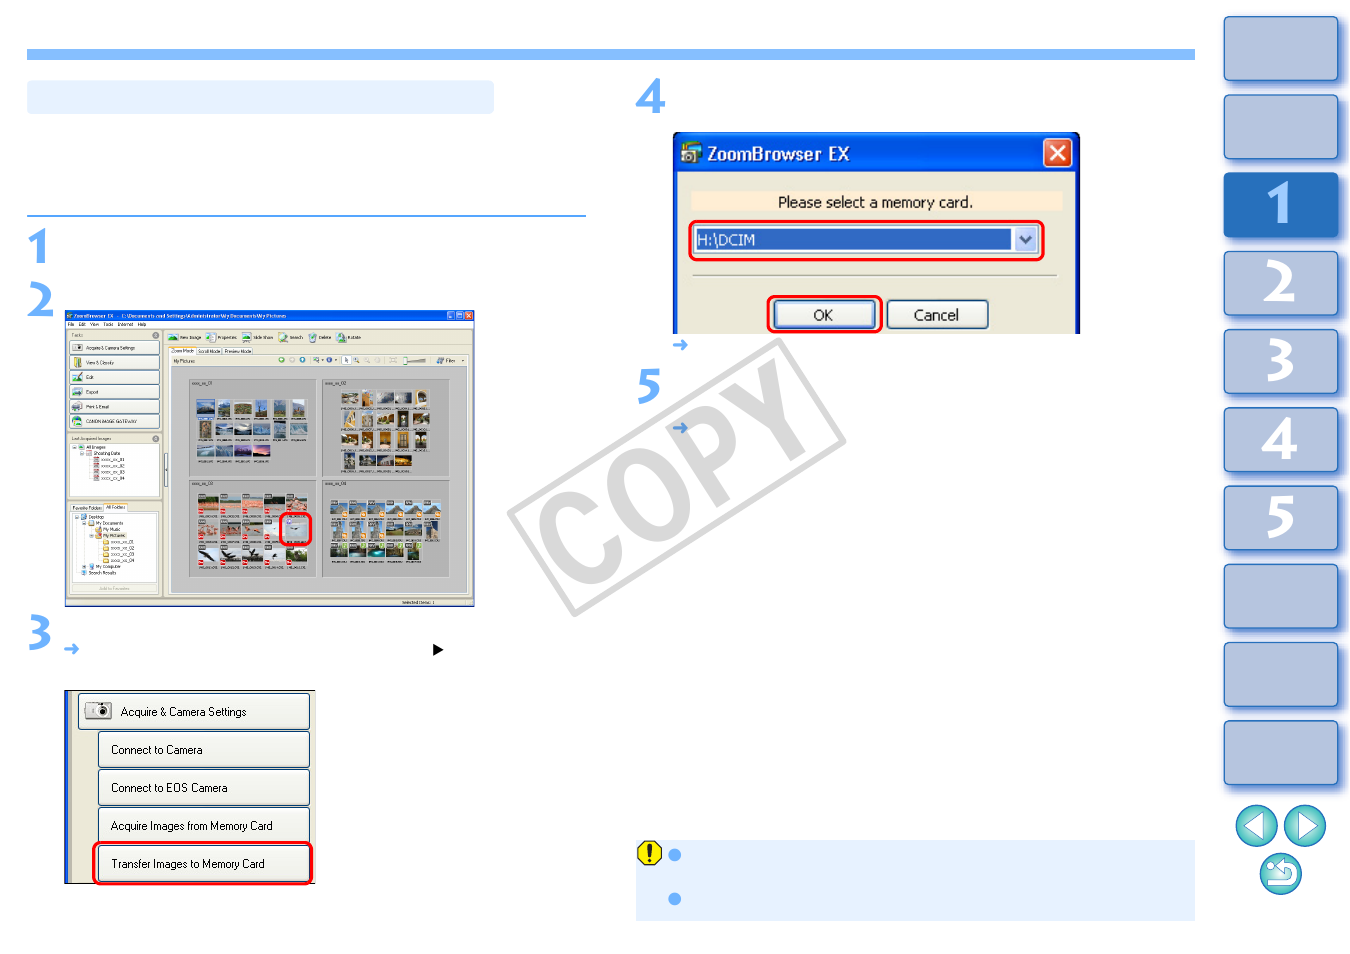Collapse the Last Acquired Images panel
The height and width of the screenshot is (954, 1350).
[155, 438]
